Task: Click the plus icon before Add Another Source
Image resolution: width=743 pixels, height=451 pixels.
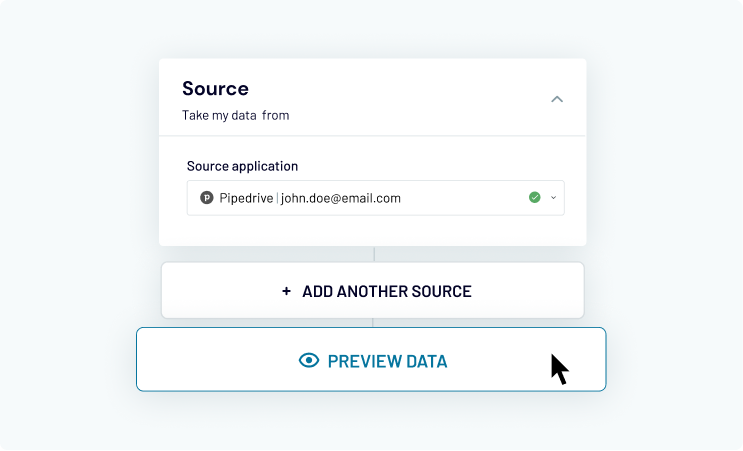Action: click(x=286, y=292)
